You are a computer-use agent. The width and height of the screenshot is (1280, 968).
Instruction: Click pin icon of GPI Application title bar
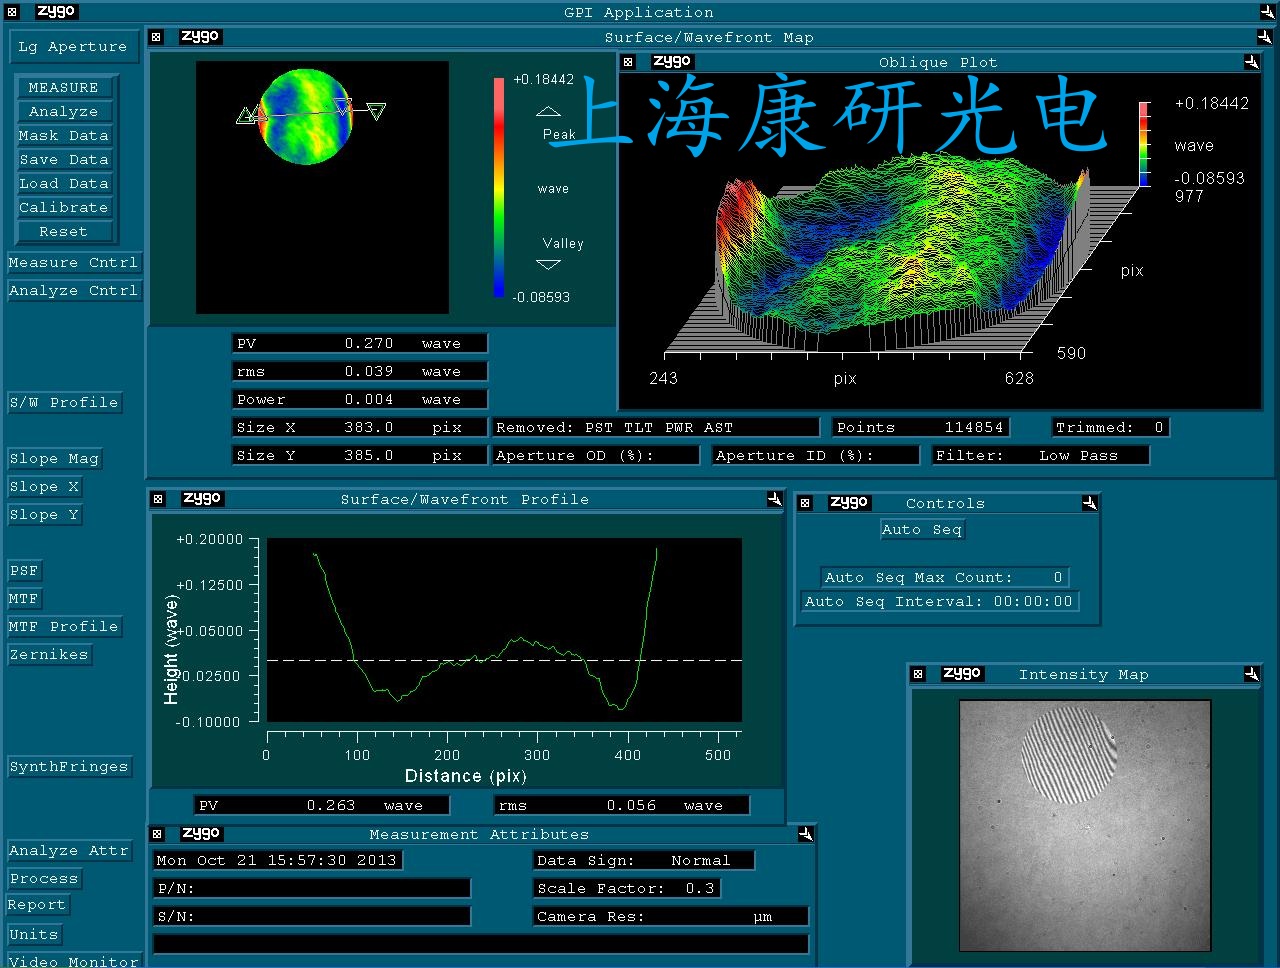1267,12
